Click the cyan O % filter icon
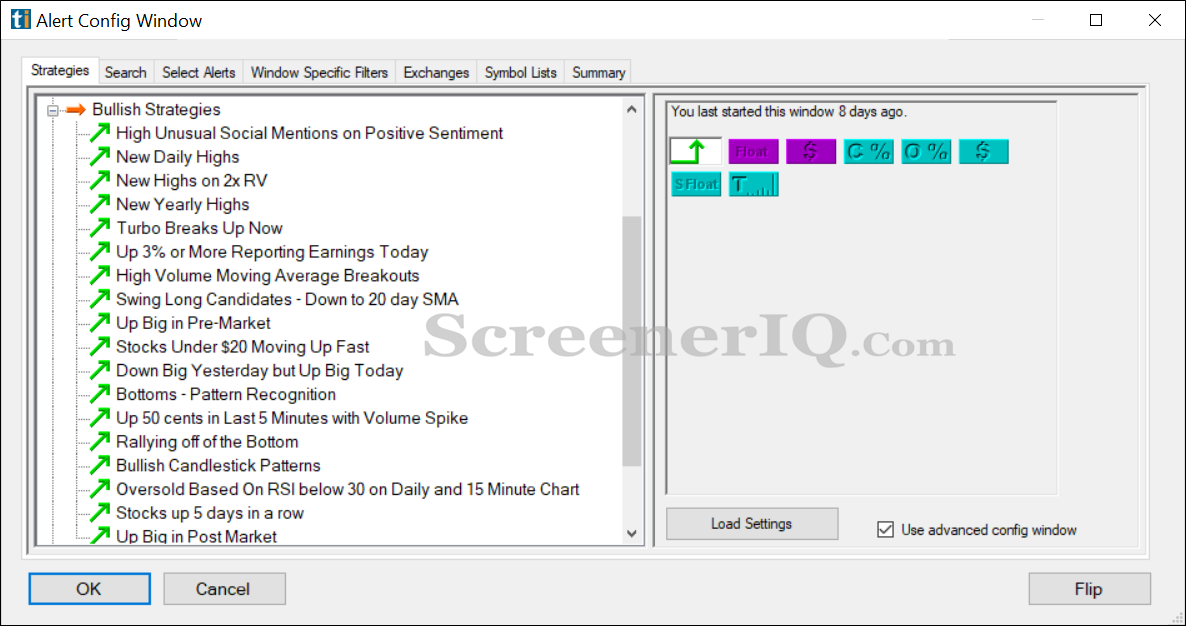 pyautogui.click(x=926, y=151)
